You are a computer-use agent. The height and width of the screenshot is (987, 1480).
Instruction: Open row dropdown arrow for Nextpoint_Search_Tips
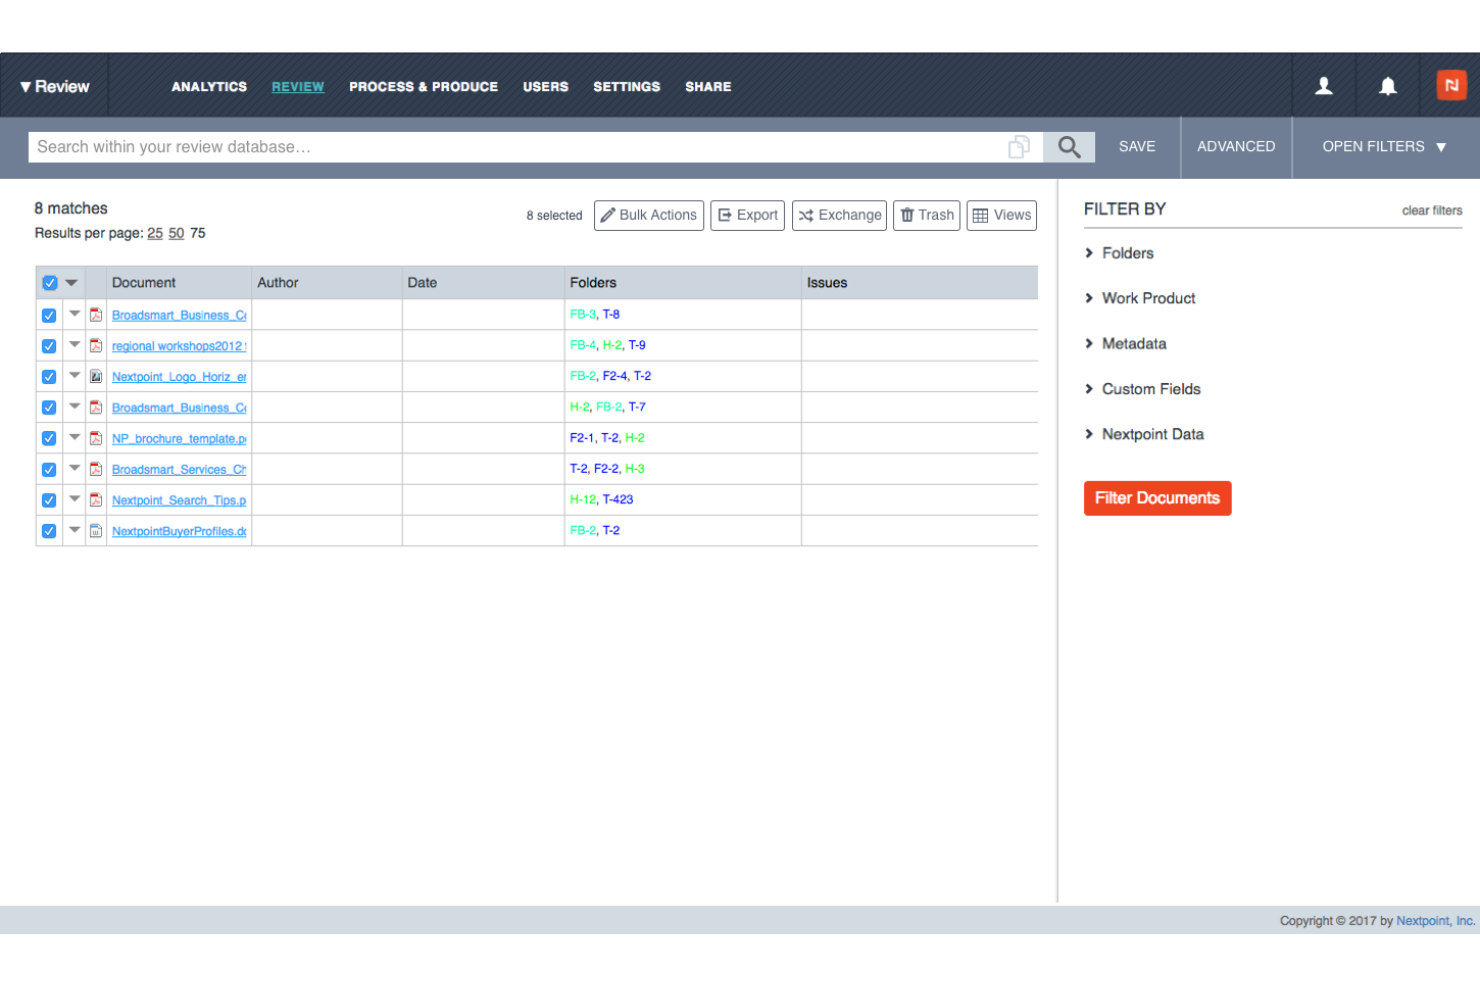coord(74,499)
